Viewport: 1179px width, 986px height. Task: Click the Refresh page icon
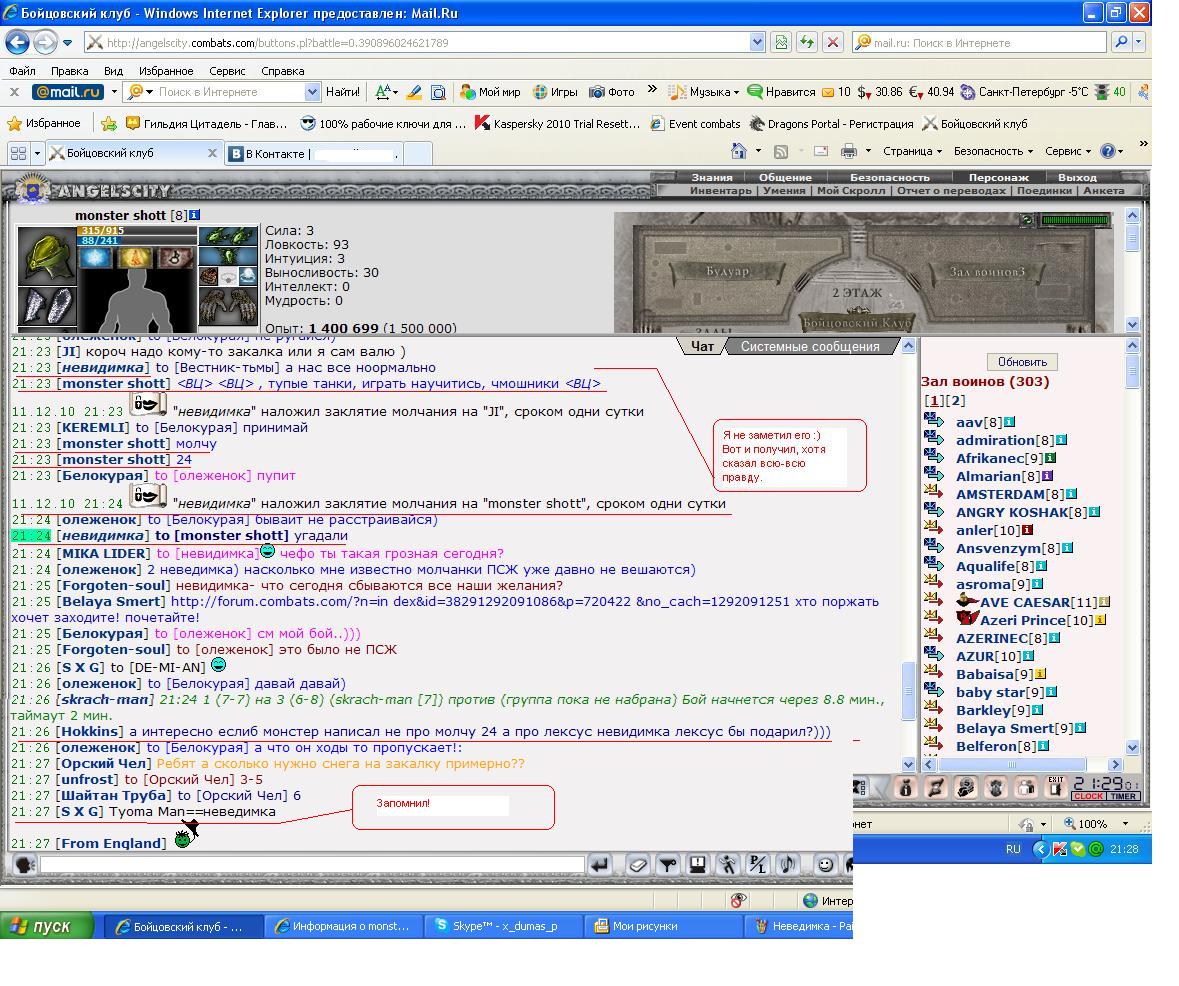pyautogui.click(x=807, y=42)
